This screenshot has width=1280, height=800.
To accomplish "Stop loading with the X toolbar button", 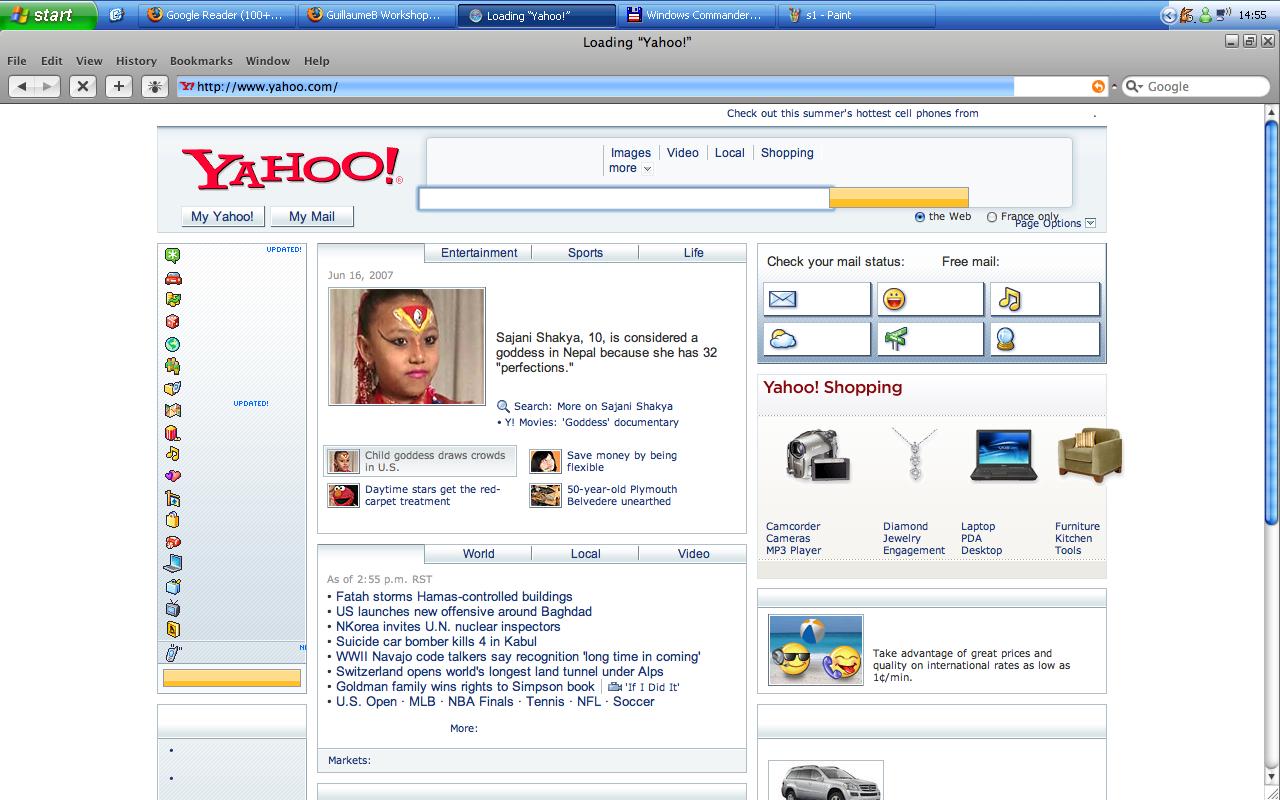I will tap(83, 87).
